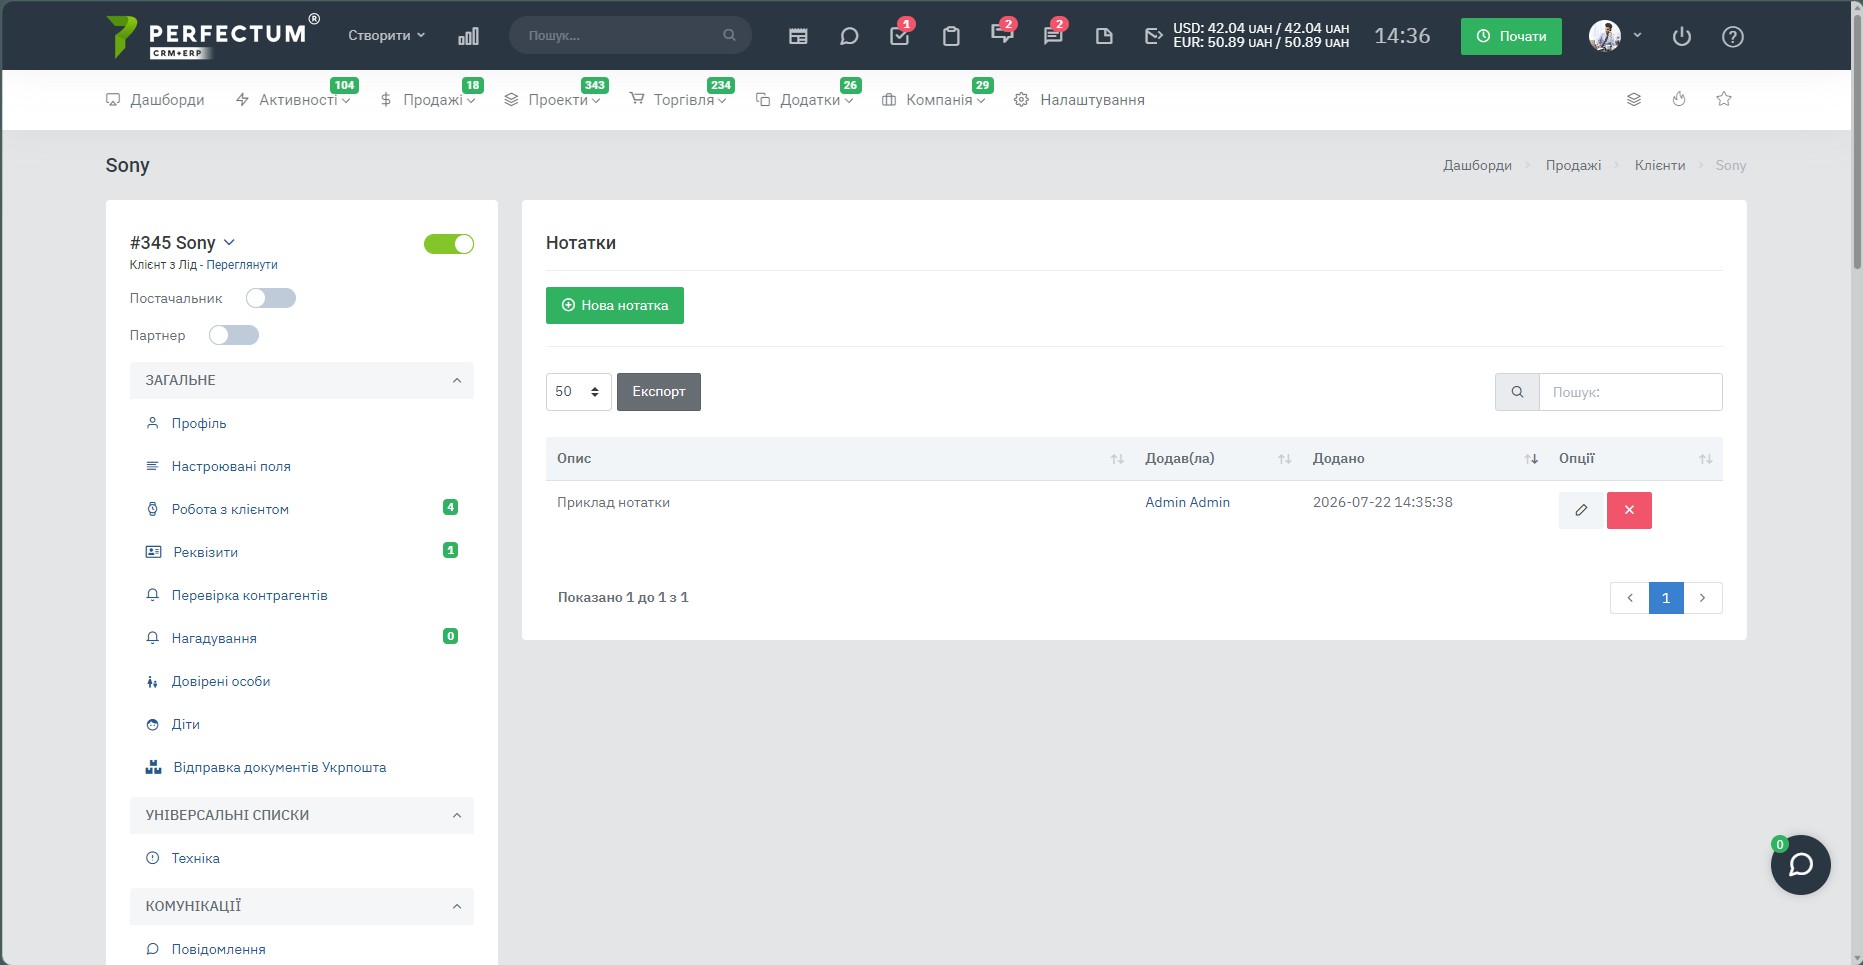This screenshot has width=1863, height=965.
Task: Open the help question mark icon
Action: click(x=1733, y=36)
